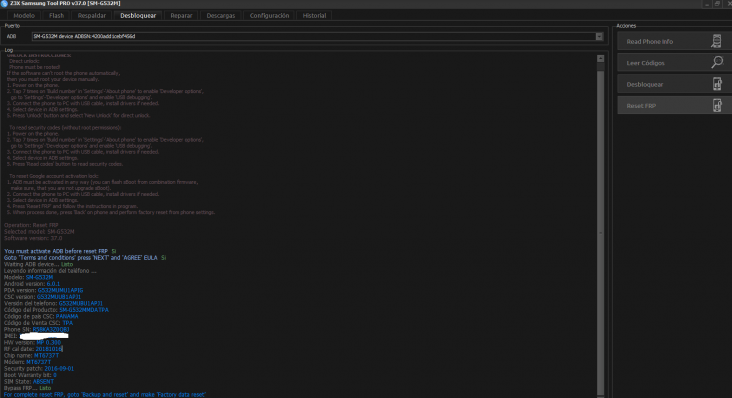This screenshot has height=398, width=732.
Task: Expand the ADB port dropdown arrow
Action: tap(599, 36)
